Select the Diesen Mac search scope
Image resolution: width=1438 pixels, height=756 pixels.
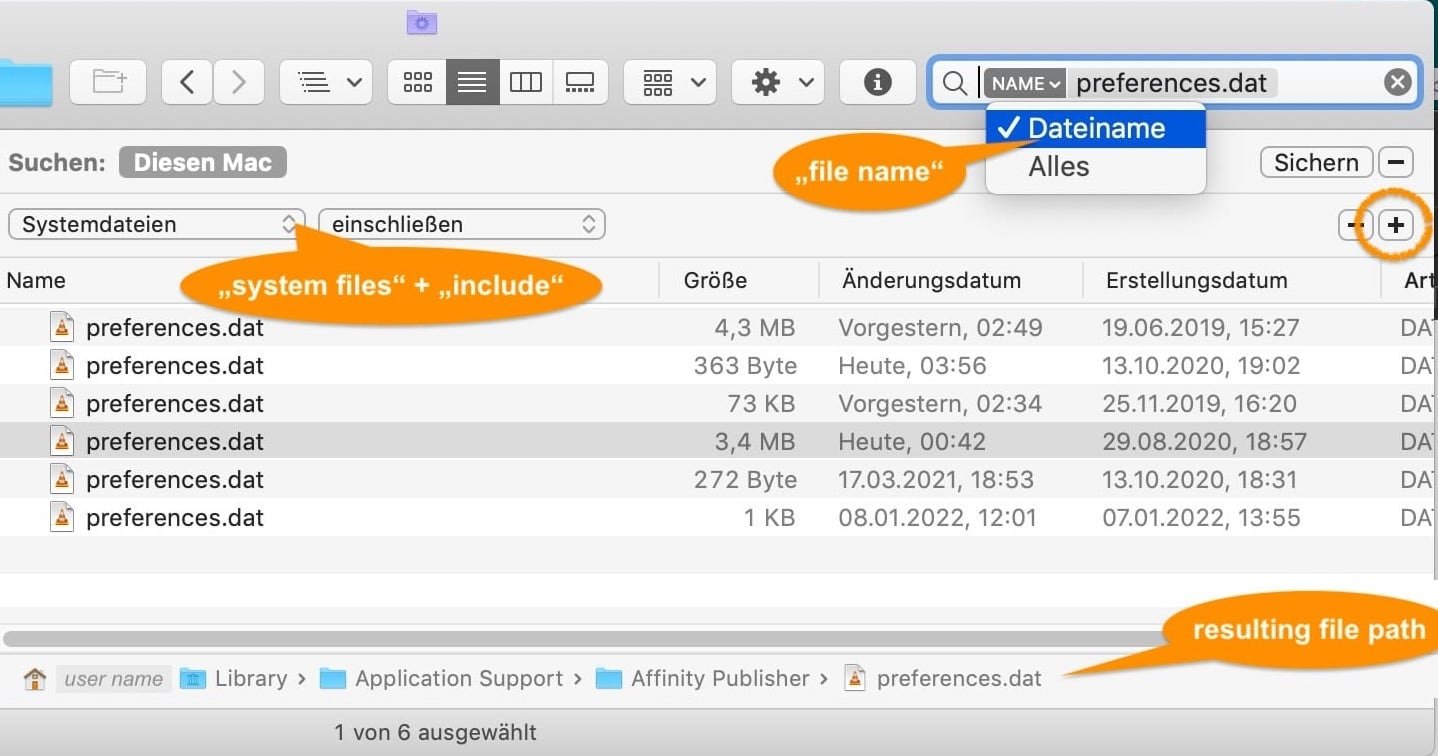[202, 162]
